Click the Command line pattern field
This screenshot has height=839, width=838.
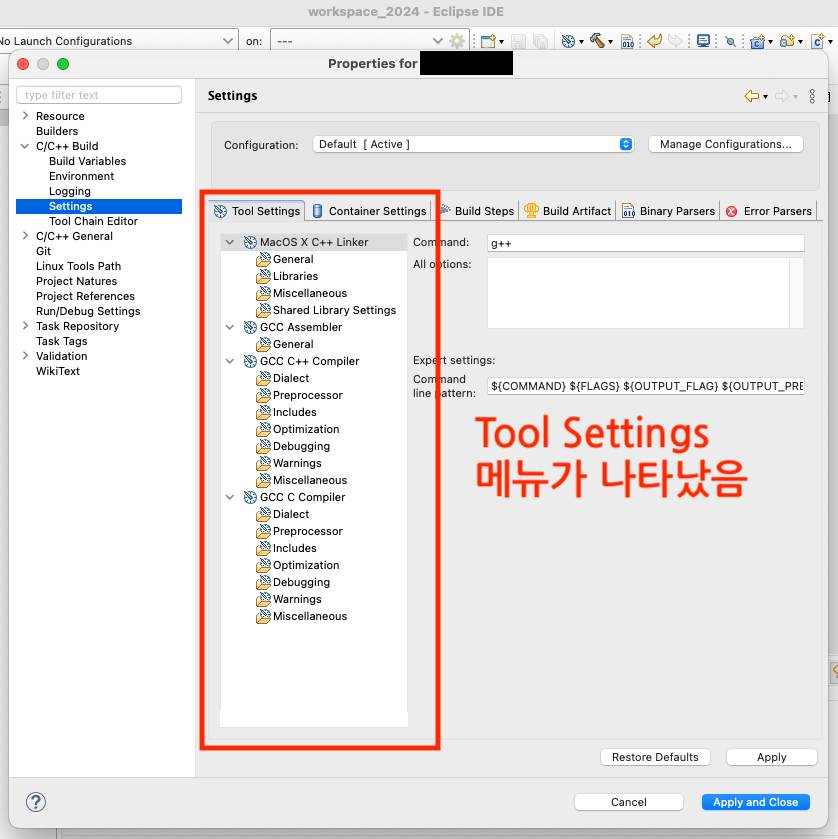coord(645,386)
